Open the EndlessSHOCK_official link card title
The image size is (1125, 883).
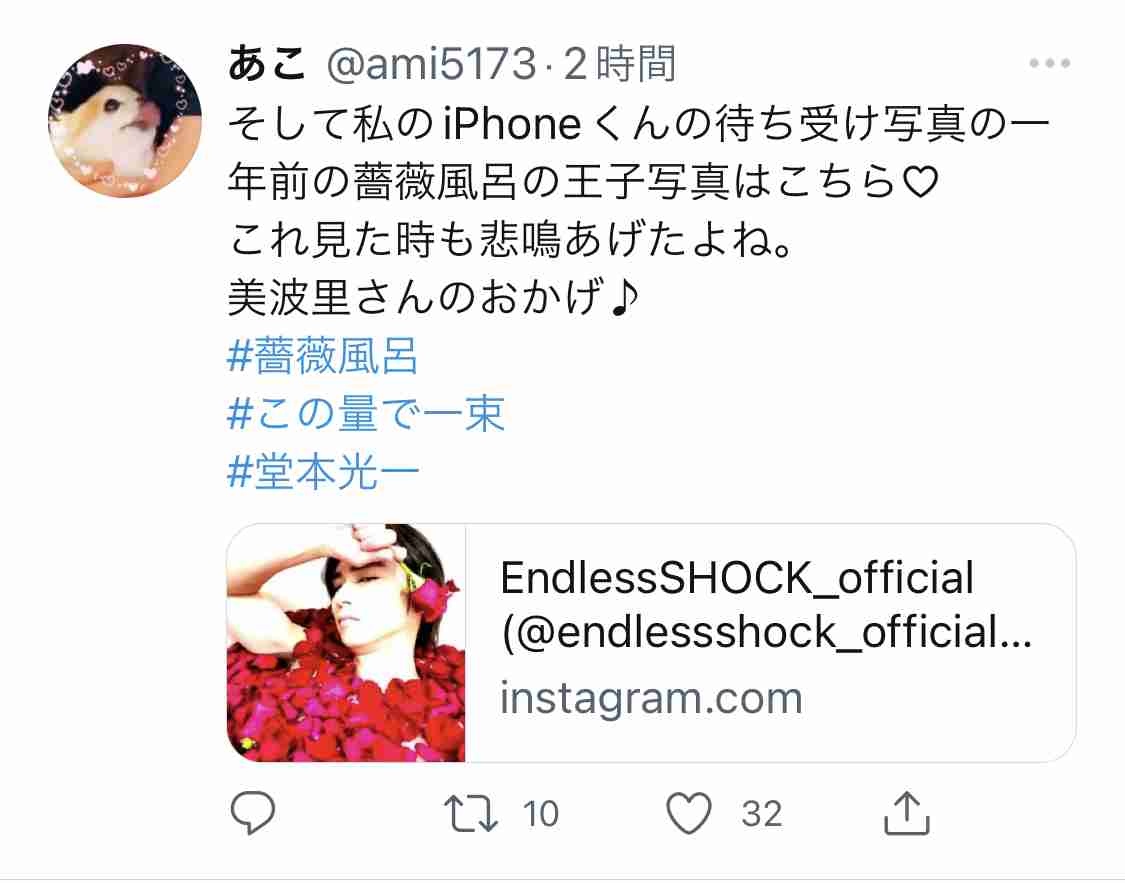coord(737,578)
